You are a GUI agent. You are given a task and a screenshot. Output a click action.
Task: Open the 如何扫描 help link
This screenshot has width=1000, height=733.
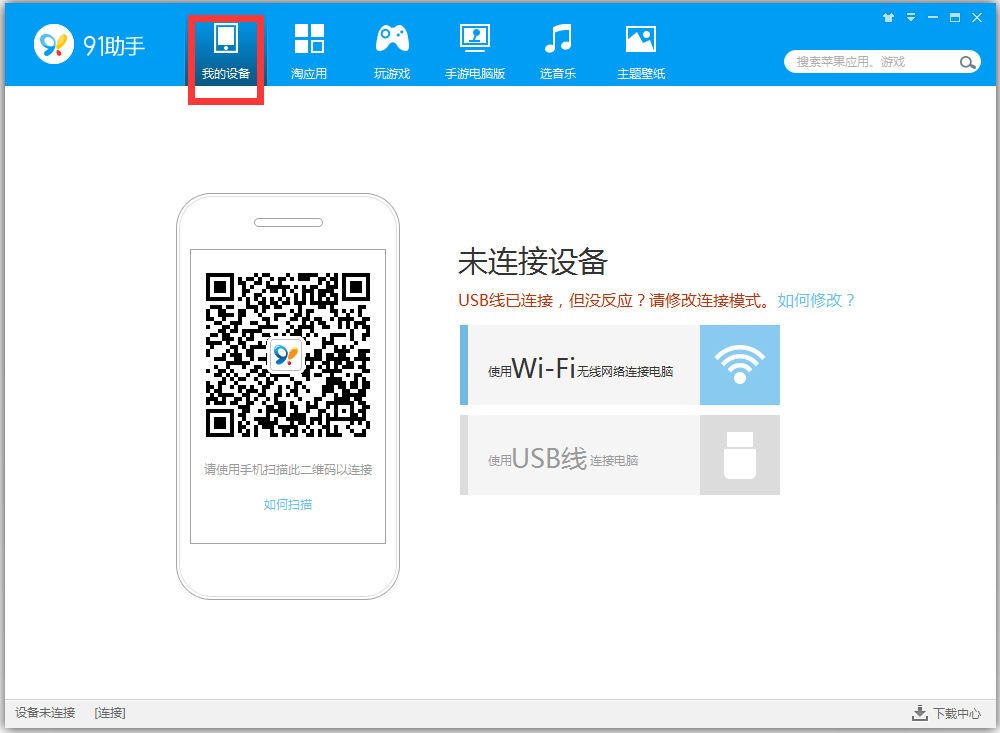288,505
